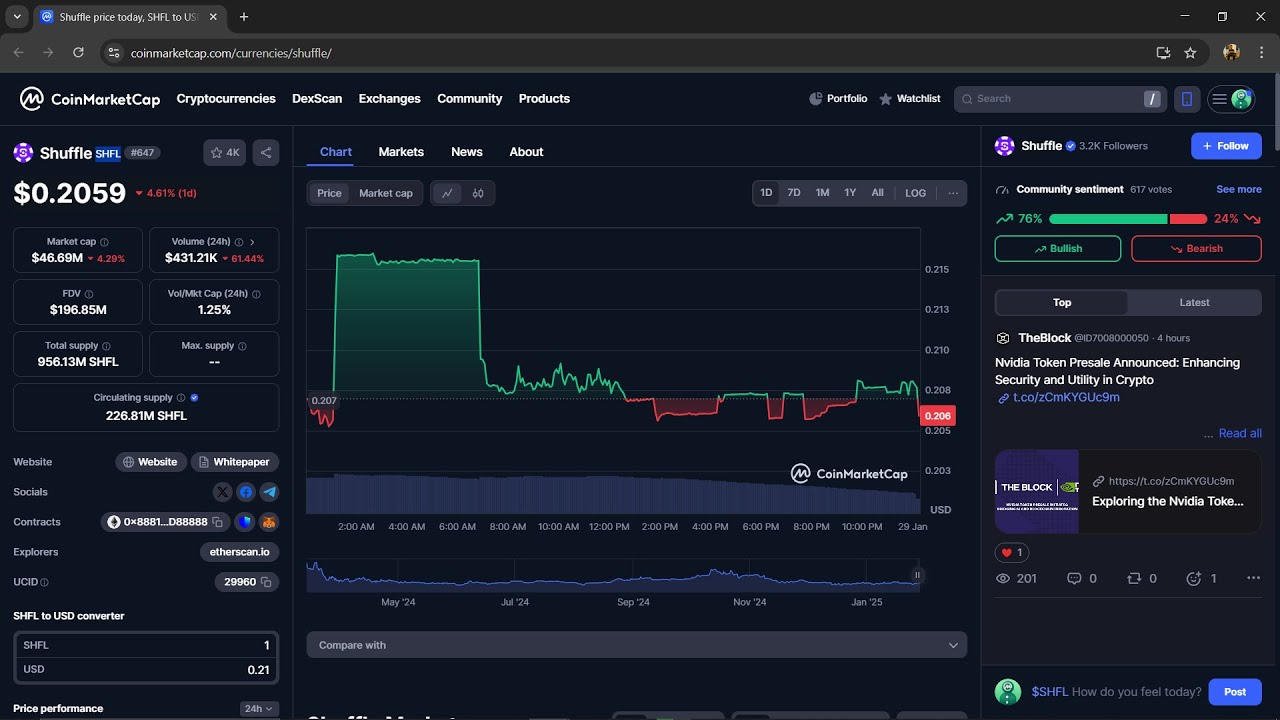Click See more community sentiment

click(x=1239, y=189)
